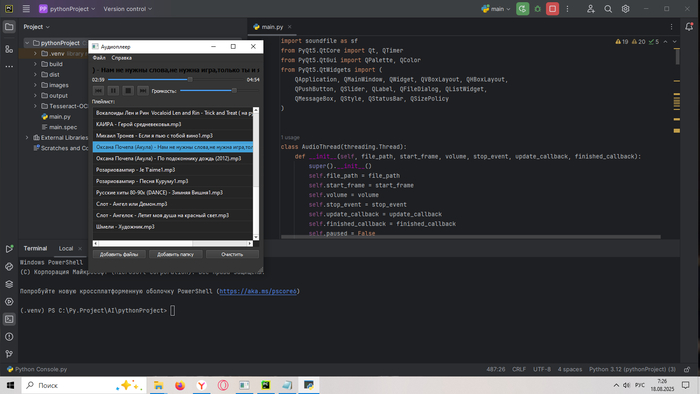Open the Terminal tool window icon
700x394 pixels.
9,319
